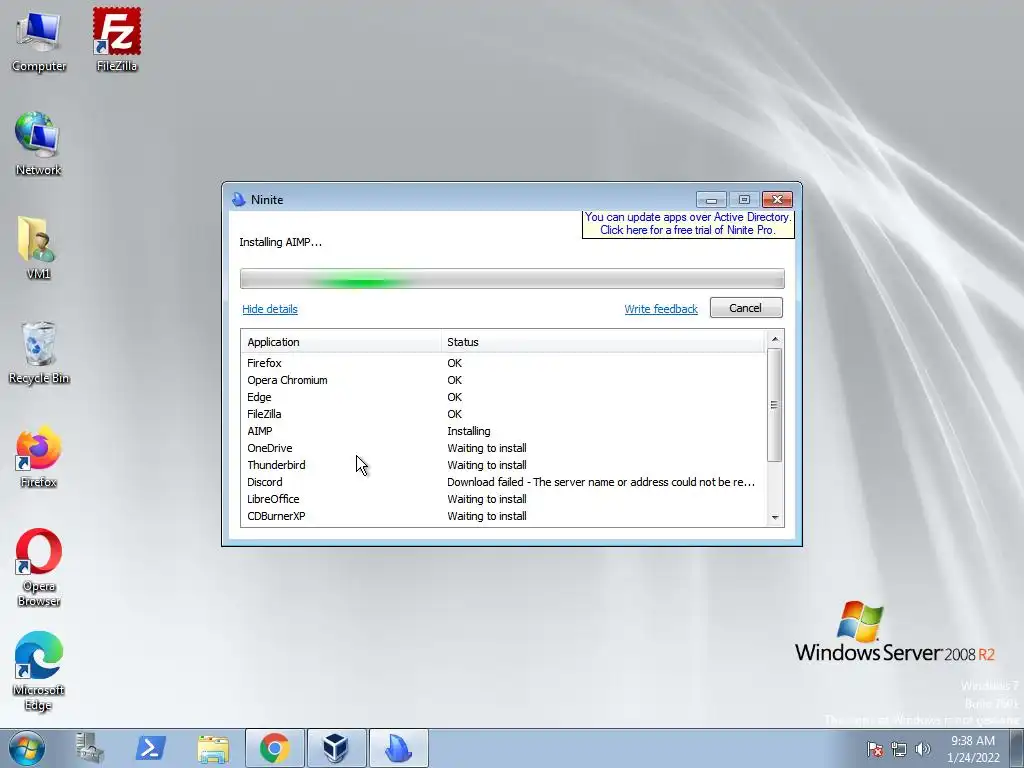Image resolution: width=1024 pixels, height=768 pixels.
Task: Select the Edge row in the list
Action: point(503,397)
